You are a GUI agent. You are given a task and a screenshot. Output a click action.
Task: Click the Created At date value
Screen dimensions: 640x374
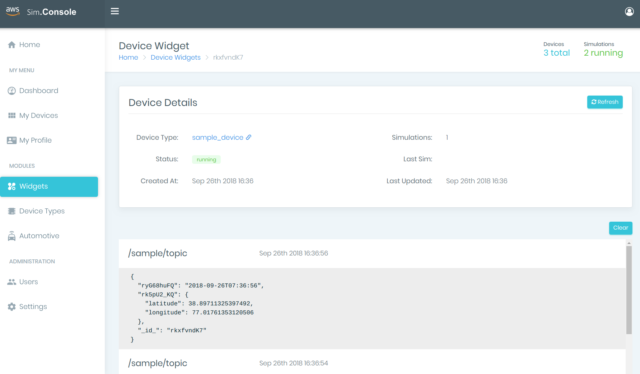tap(222, 181)
